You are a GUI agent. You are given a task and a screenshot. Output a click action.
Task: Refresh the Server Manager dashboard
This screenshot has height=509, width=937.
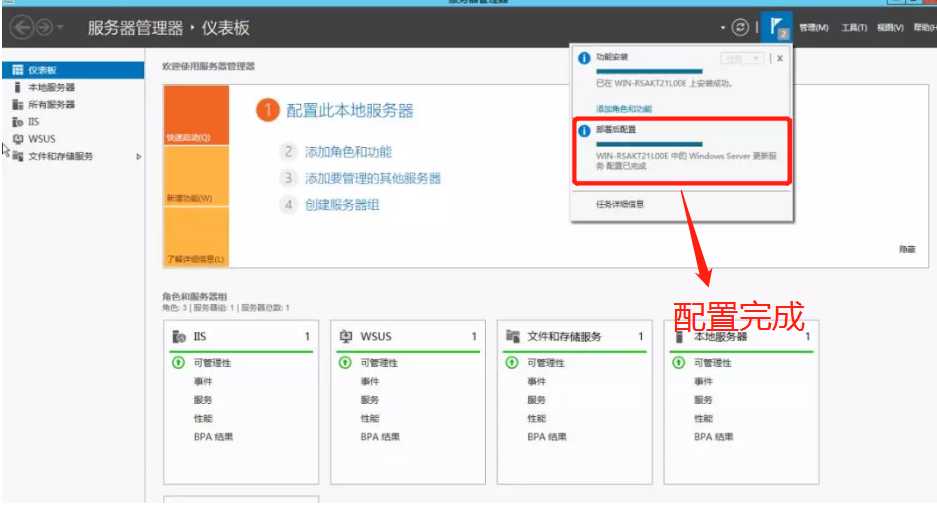pyautogui.click(x=740, y=27)
